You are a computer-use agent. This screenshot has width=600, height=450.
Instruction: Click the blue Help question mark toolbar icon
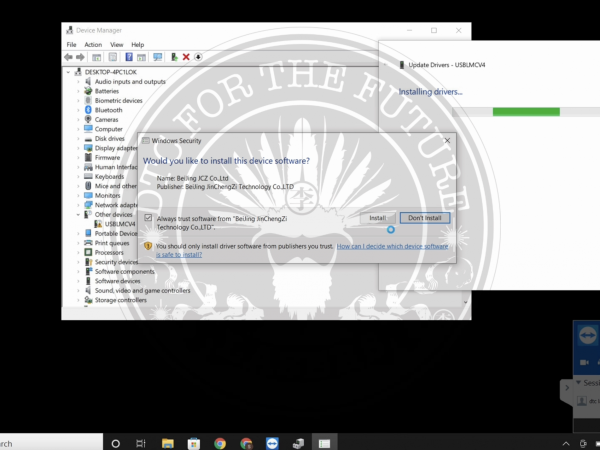click(x=129, y=57)
